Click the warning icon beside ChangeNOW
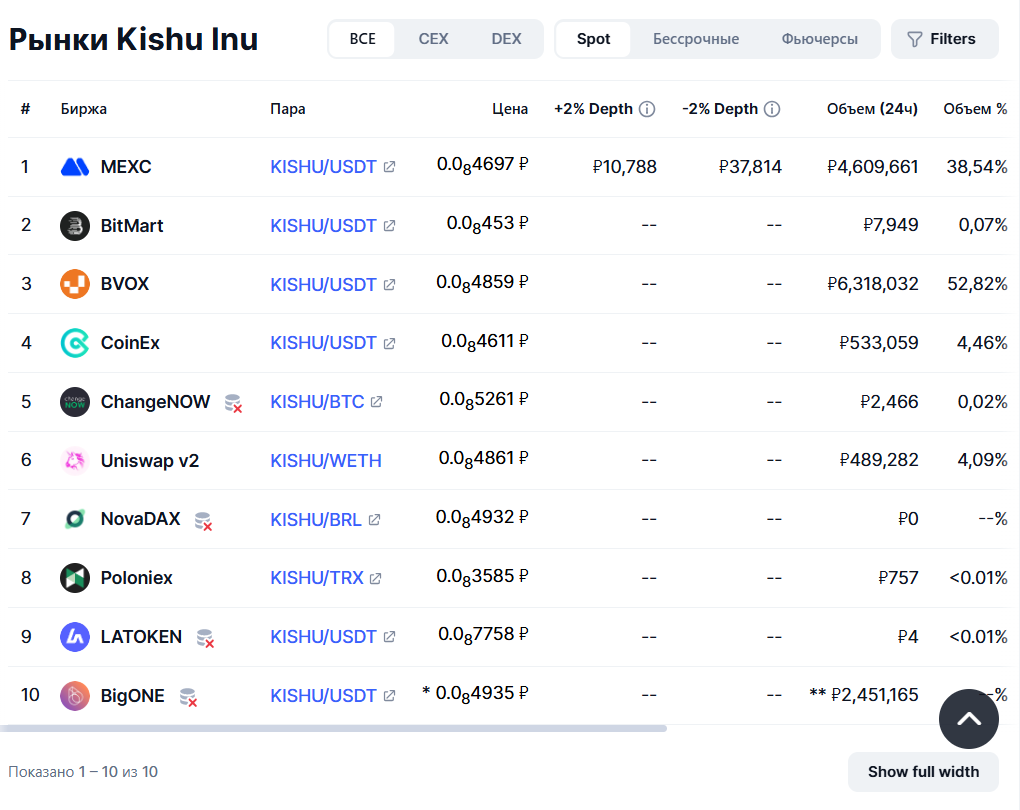This screenshot has height=810, width=1020. [x=233, y=403]
